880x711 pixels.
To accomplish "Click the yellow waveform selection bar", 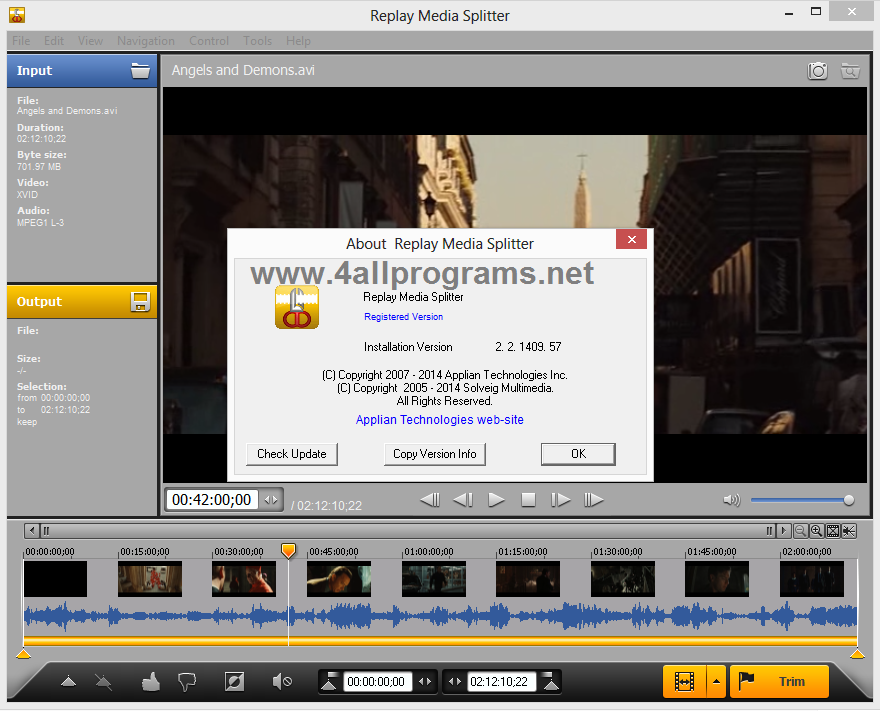I will (x=440, y=641).
